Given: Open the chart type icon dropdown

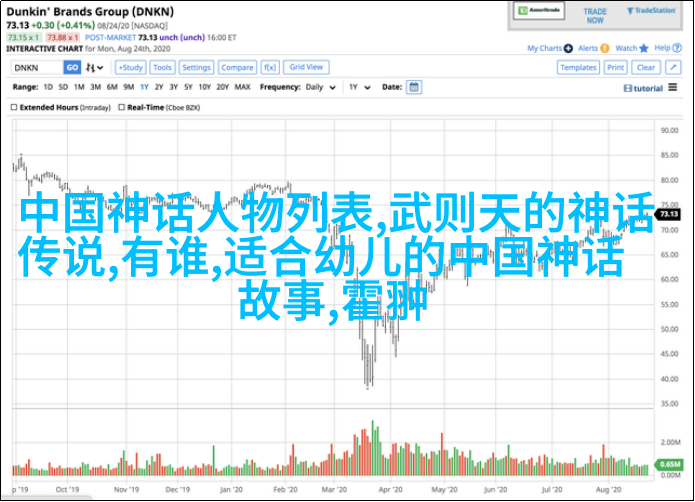Looking at the screenshot, I should [x=94, y=68].
